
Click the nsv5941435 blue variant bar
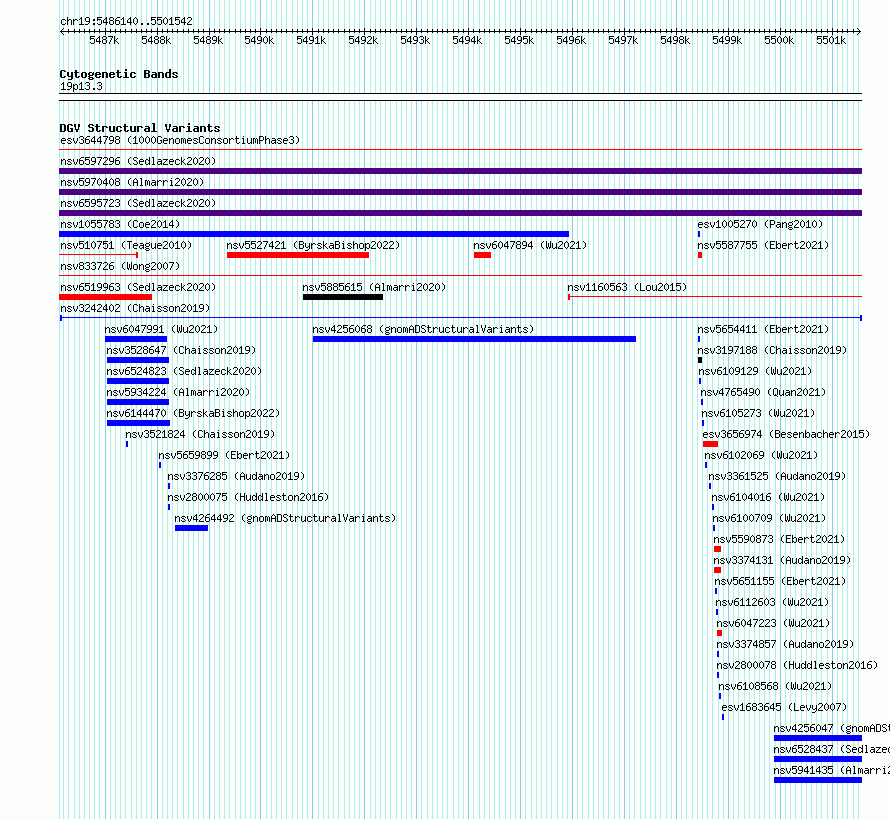tap(818, 780)
